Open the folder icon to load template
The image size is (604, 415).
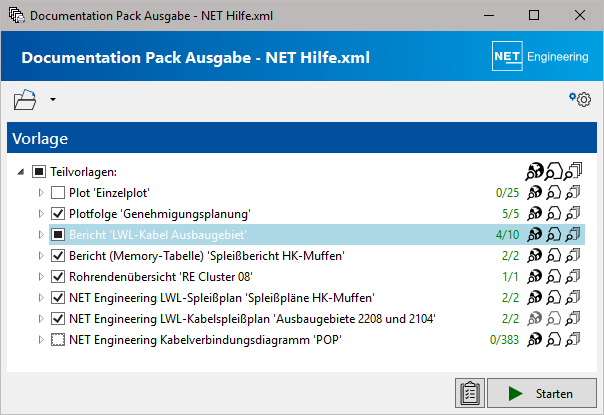tap(25, 100)
